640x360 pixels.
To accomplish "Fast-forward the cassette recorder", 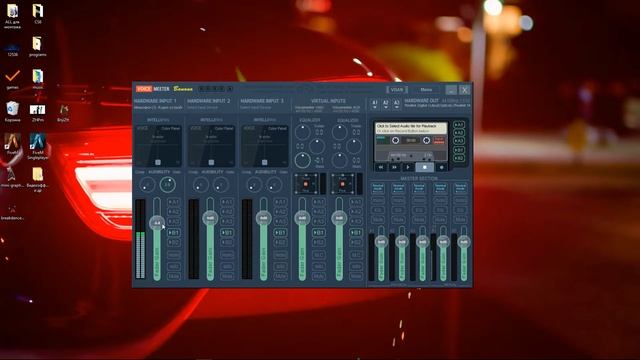I will coord(394,167).
